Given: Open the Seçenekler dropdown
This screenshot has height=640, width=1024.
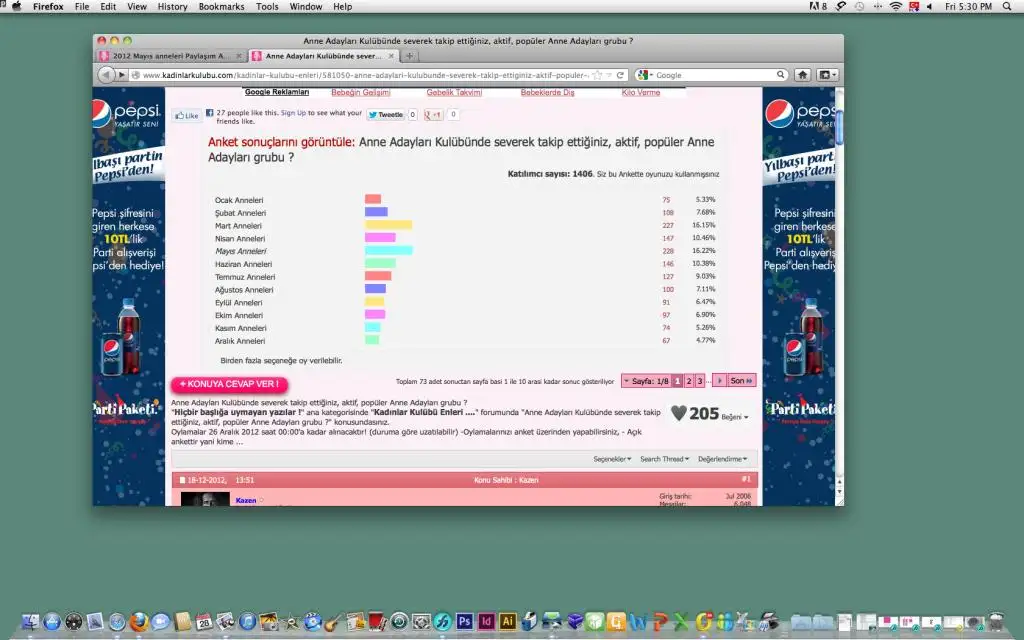Looking at the screenshot, I should [x=612, y=459].
